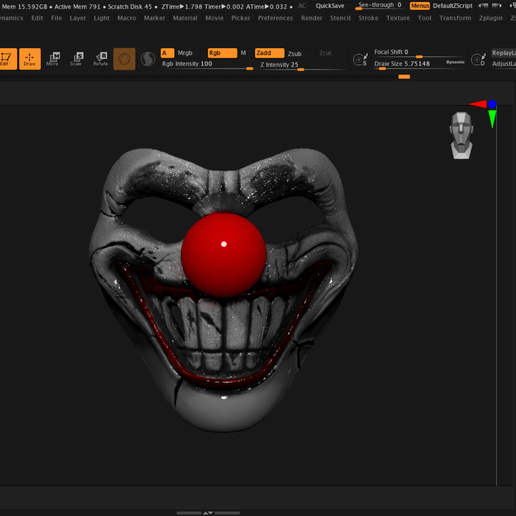The image size is (516, 516).
Task: Click the brush S radius icon
Action: pyautogui.click(x=360, y=60)
